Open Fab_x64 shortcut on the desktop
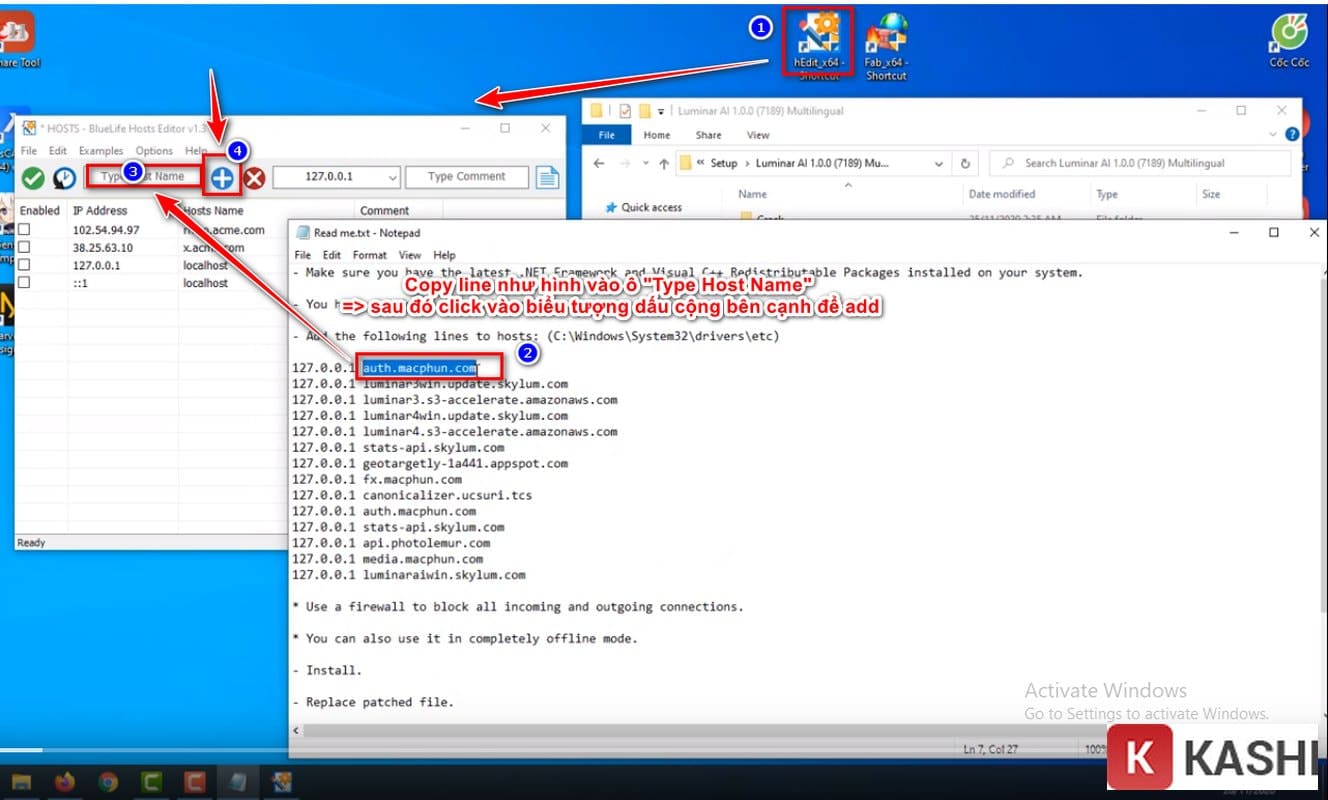1328x800 pixels. coord(886,46)
